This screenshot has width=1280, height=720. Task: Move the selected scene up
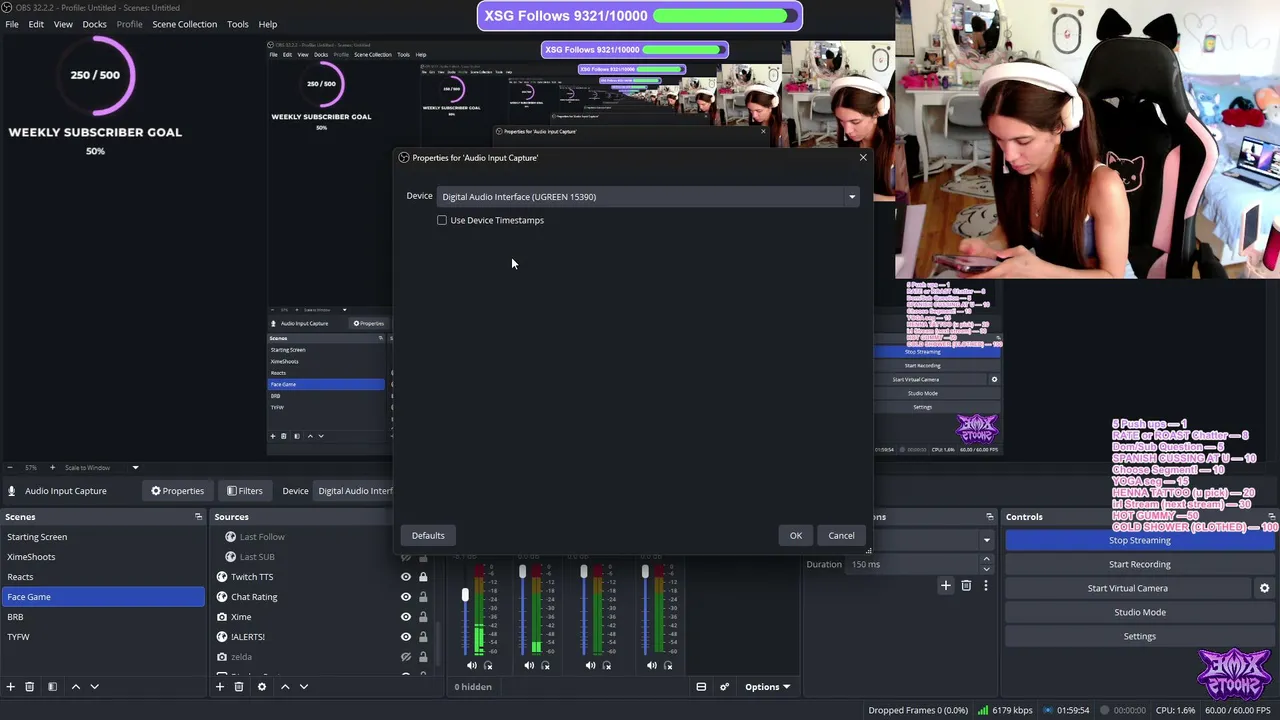click(75, 687)
